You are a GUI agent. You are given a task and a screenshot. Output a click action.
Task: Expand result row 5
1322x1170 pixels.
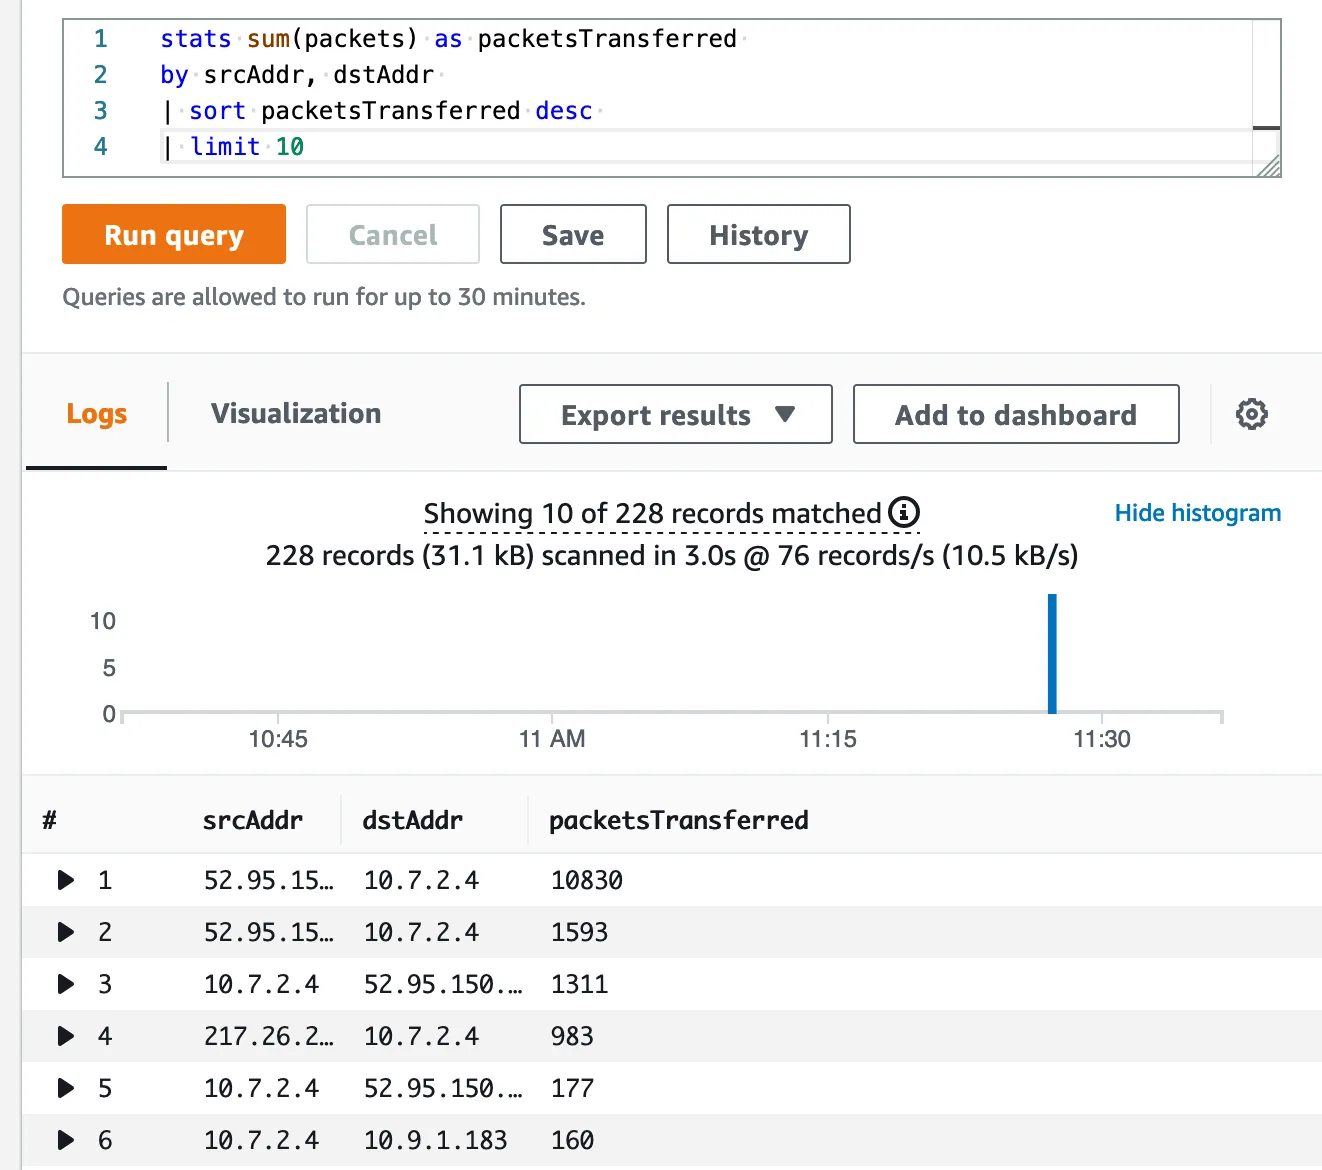pyautogui.click(x=66, y=1088)
